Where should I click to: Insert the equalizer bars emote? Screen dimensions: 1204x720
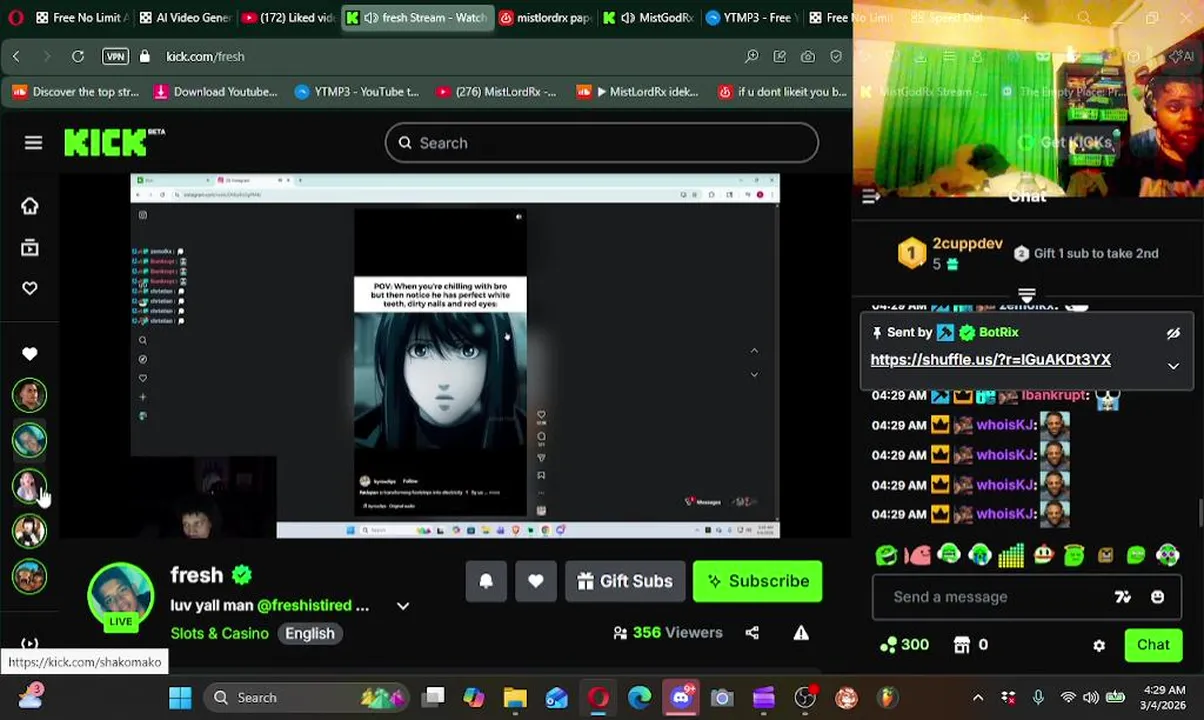(1011, 555)
